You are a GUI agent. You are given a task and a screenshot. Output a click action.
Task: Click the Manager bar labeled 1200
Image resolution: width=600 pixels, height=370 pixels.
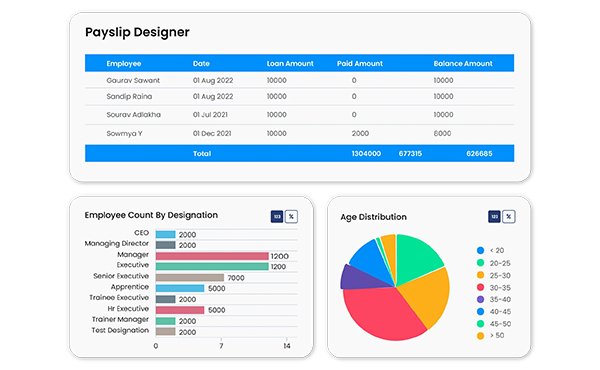click(212, 256)
